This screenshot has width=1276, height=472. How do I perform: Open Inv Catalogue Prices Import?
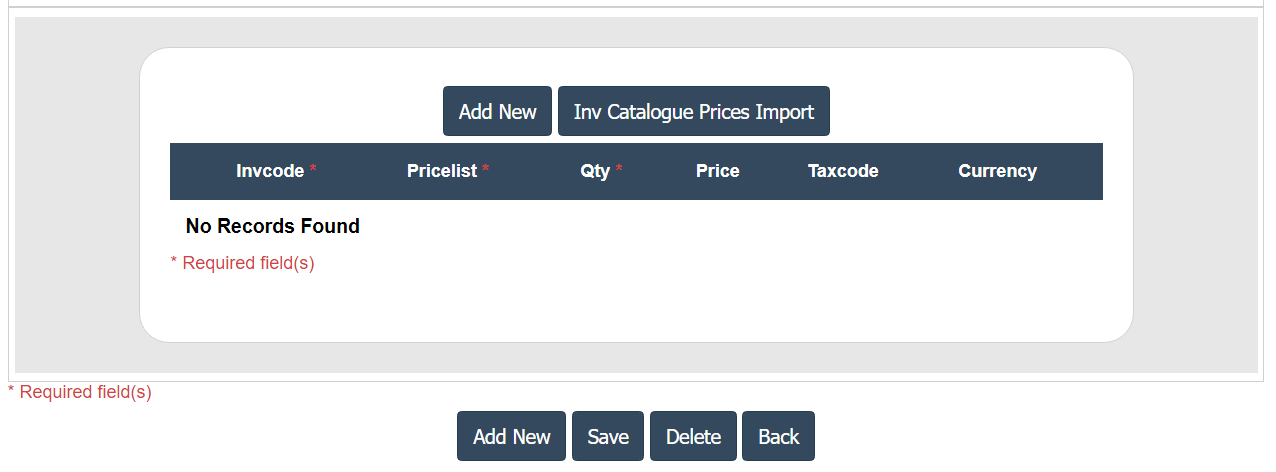click(x=693, y=112)
